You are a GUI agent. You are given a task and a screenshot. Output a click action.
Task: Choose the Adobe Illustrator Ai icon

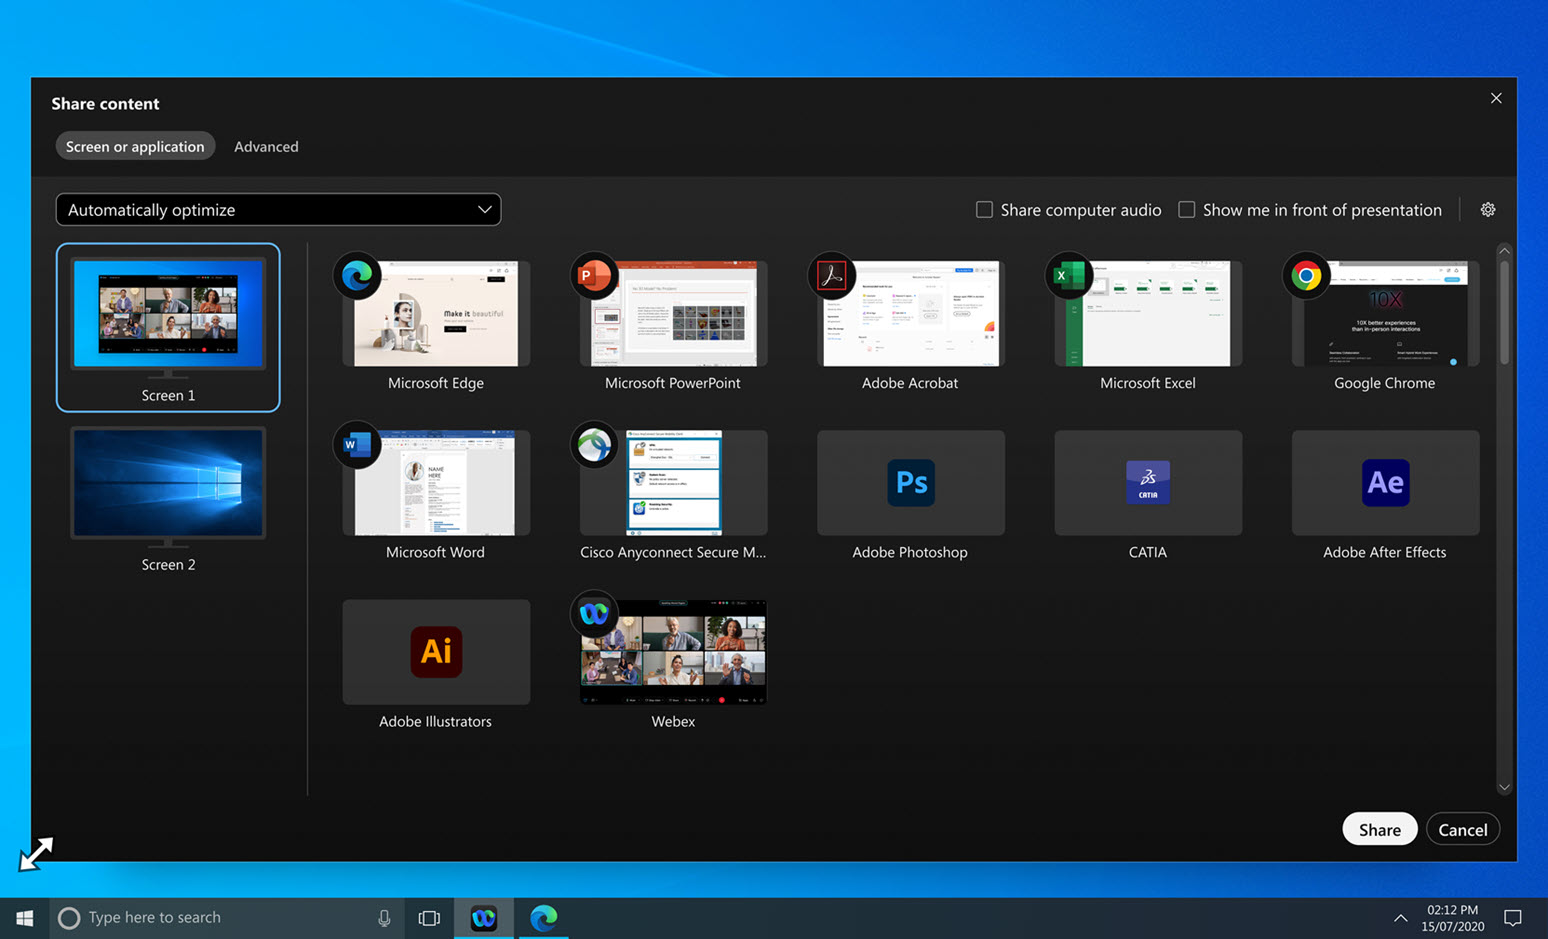[x=436, y=652]
